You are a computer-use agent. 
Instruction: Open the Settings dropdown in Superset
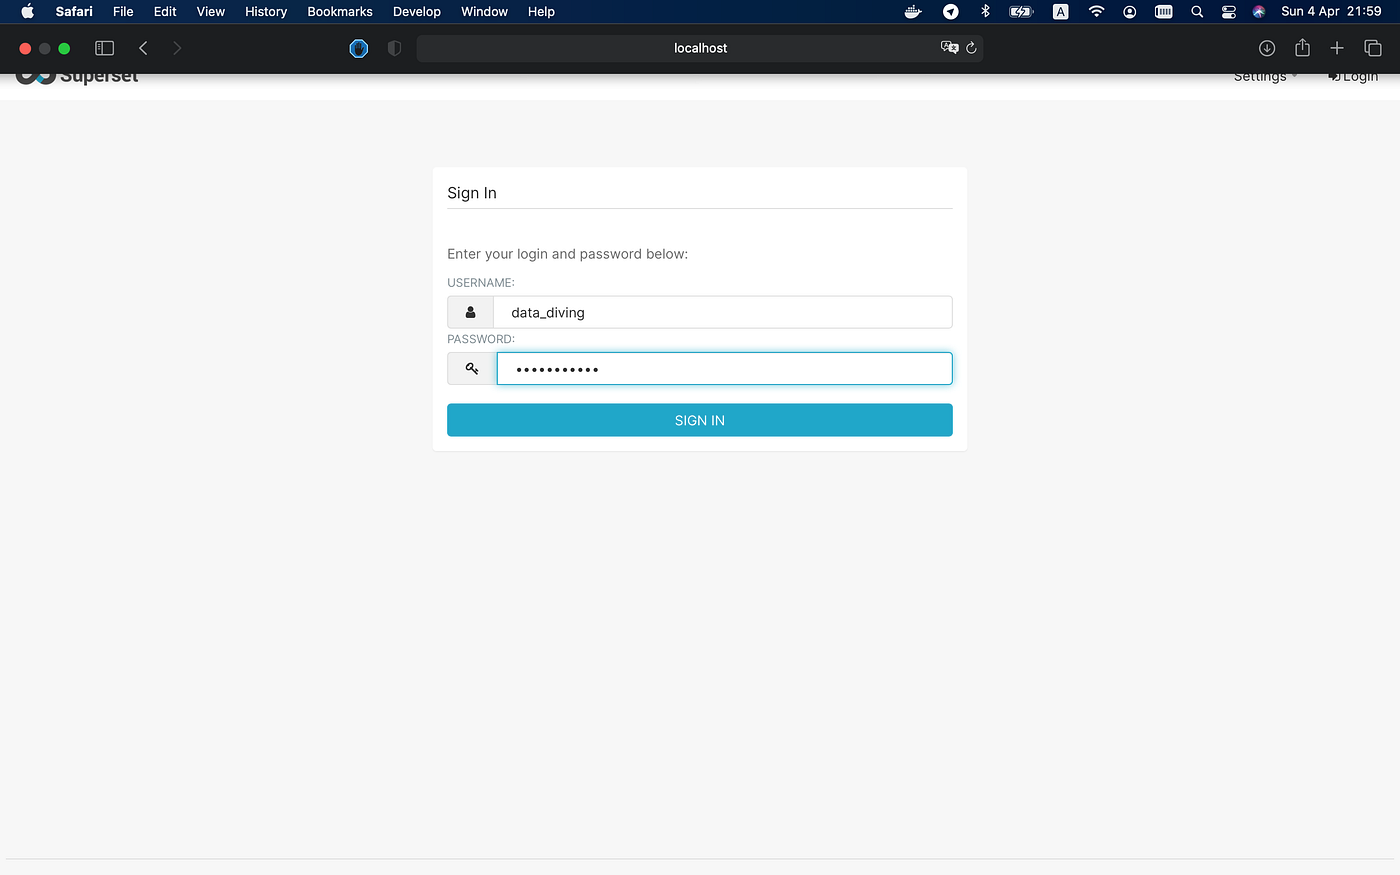pyautogui.click(x=1262, y=75)
